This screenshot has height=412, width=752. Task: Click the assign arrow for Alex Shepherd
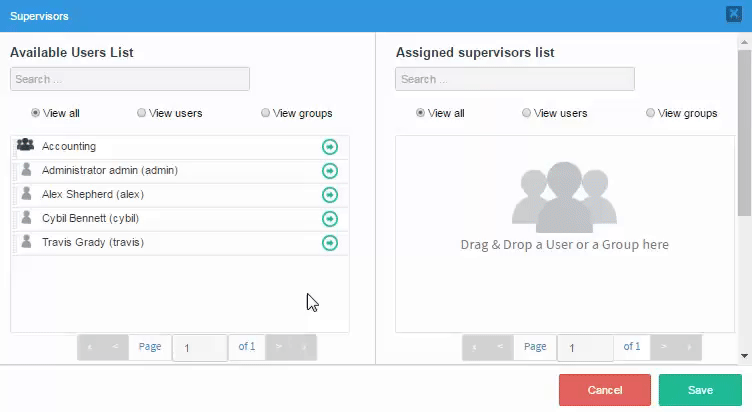(330, 195)
